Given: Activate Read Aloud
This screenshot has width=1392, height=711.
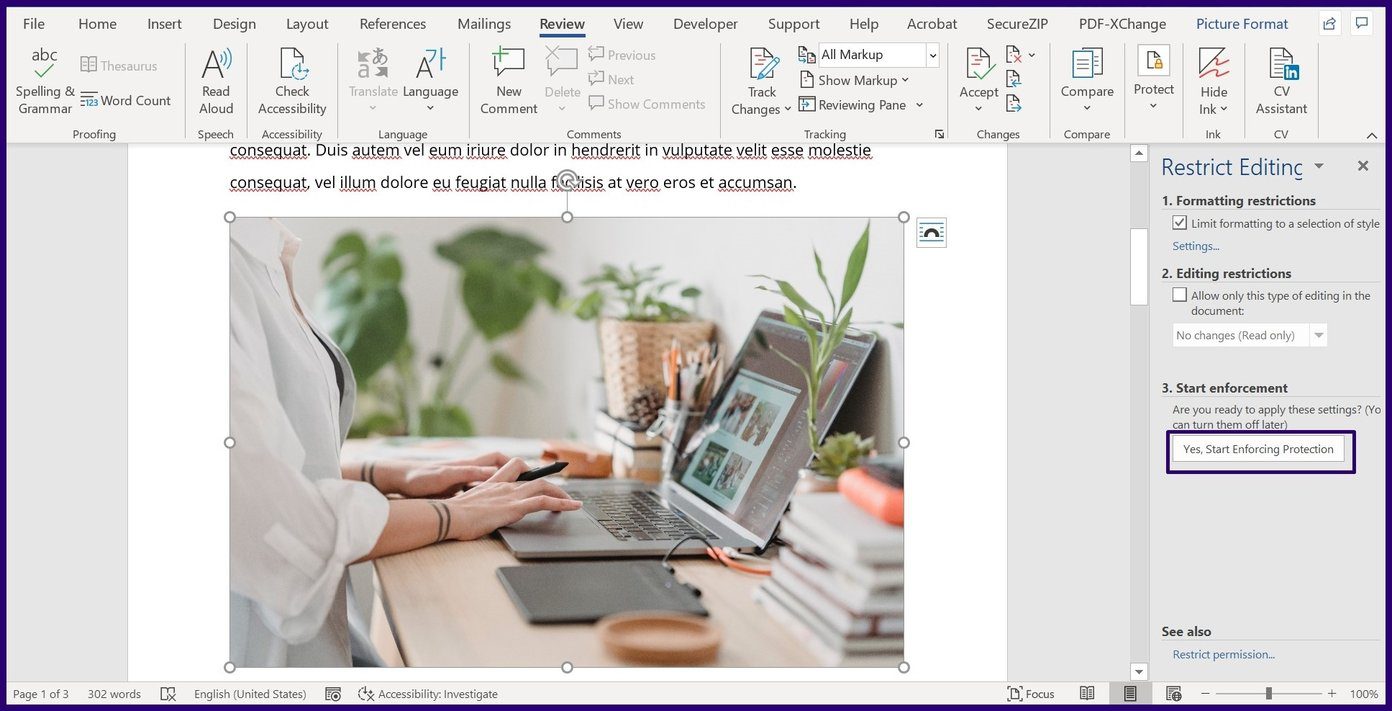Looking at the screenshot, I should 215,78.
